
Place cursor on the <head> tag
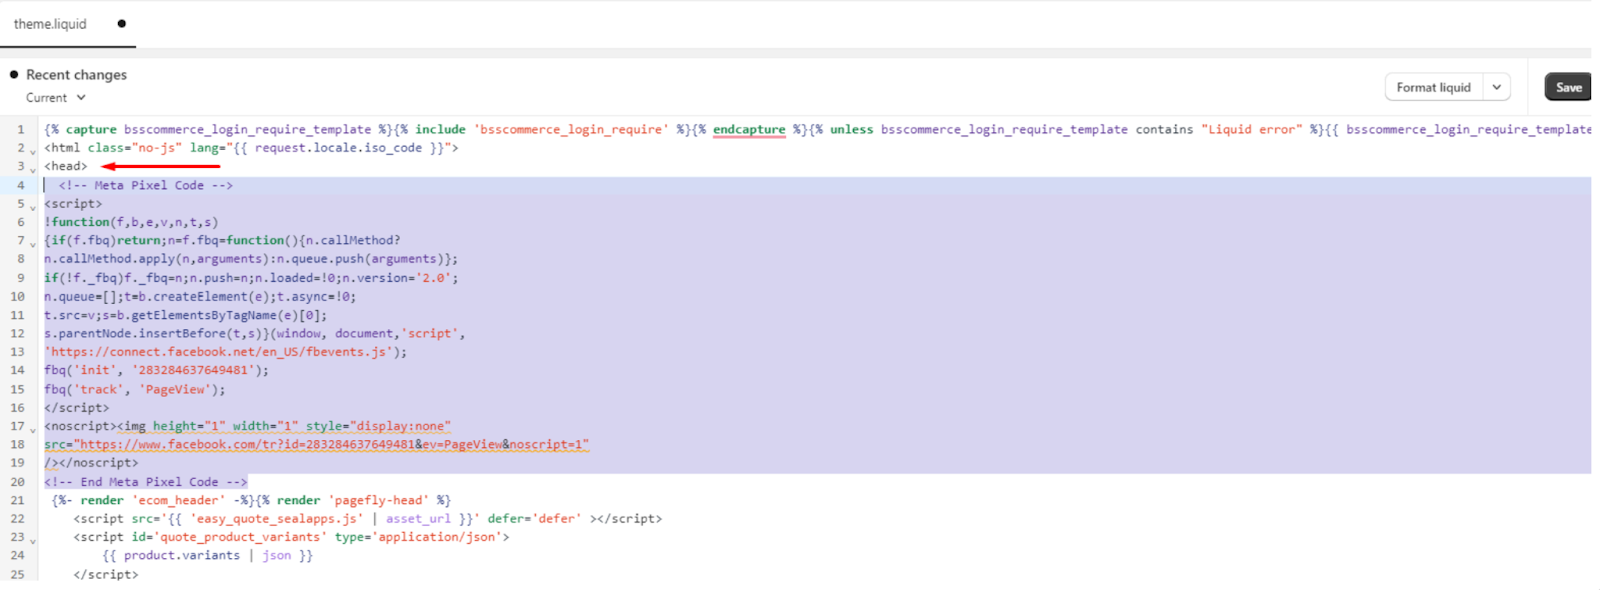66,166
